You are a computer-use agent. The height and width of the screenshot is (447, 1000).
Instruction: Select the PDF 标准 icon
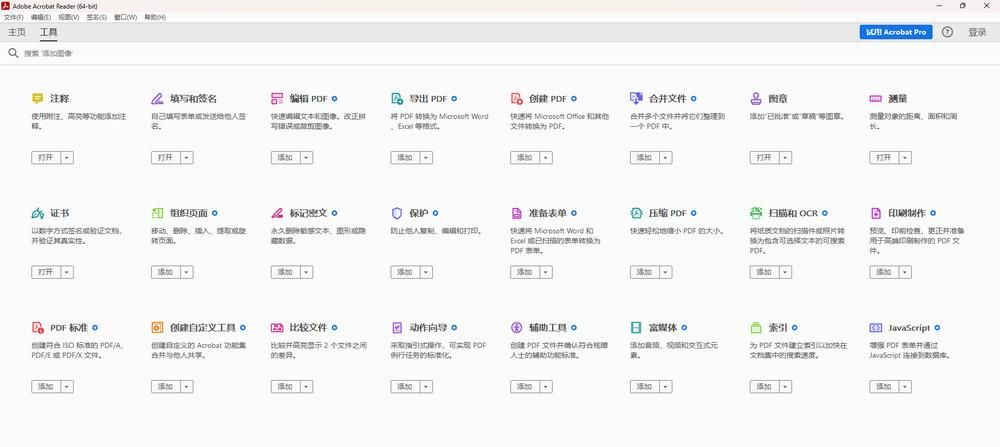pyautogui.click(x=38, y=328)
